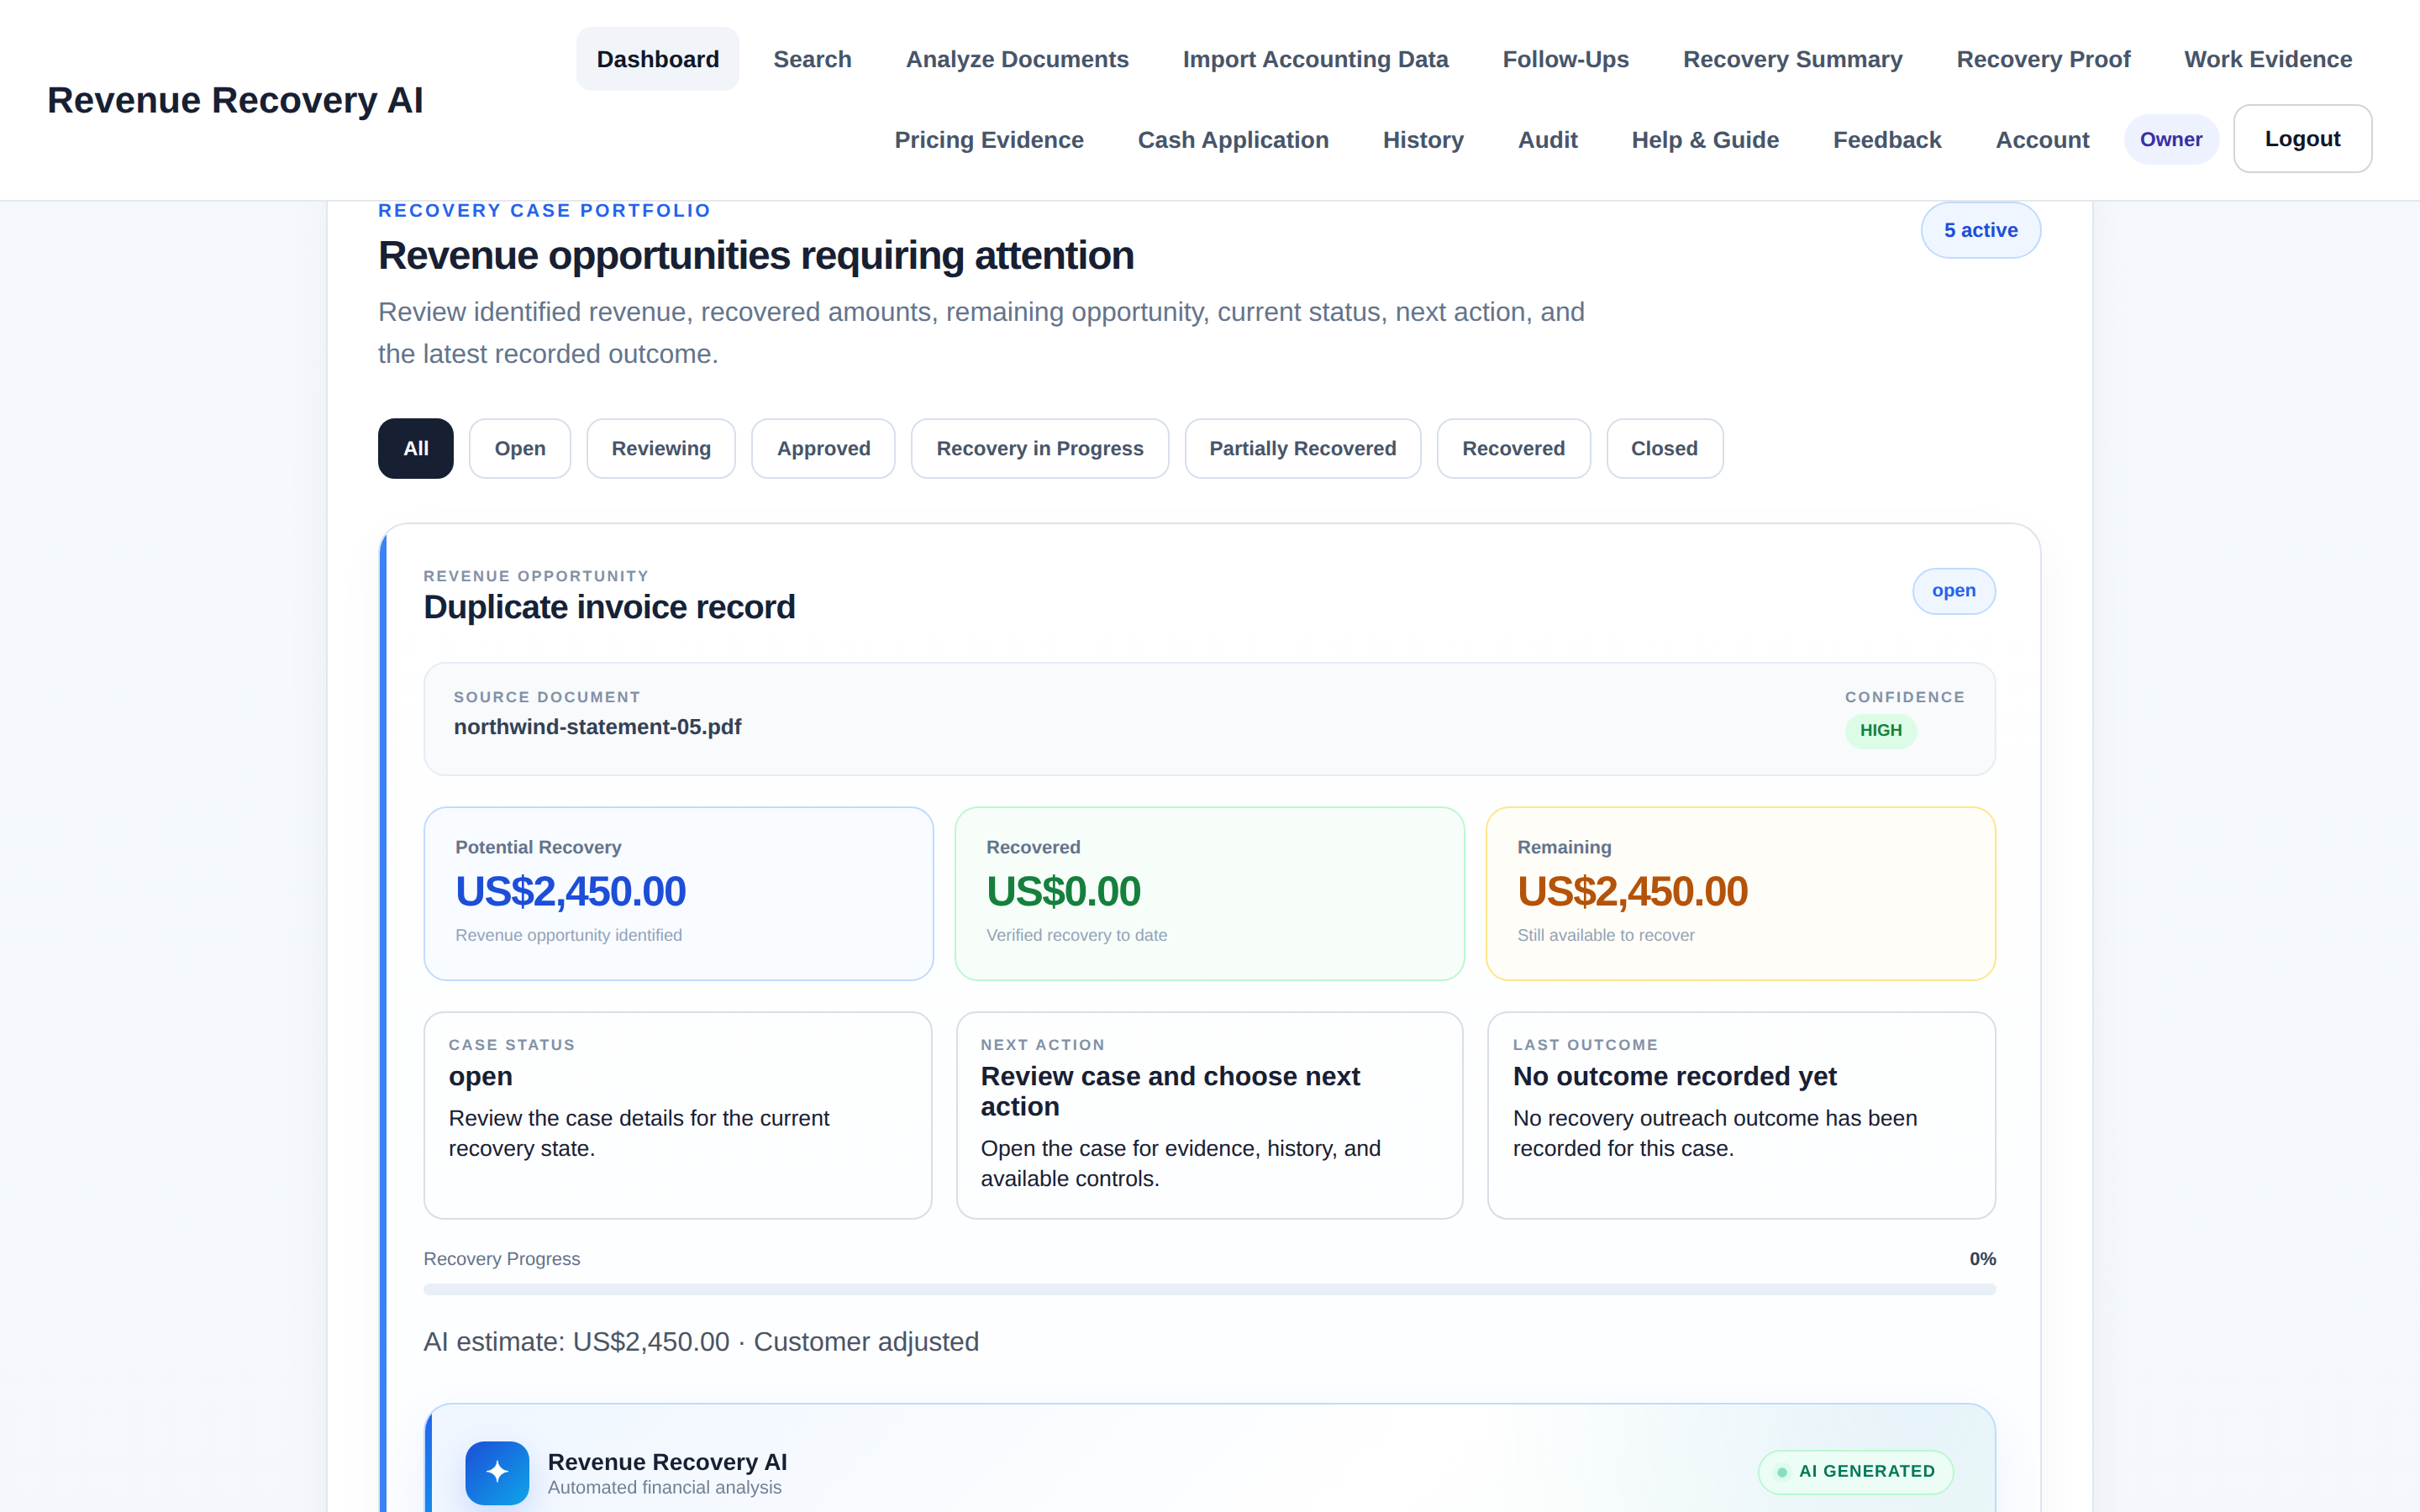The width and height of the screenshot is (2420, 1512).
Task: Open Import Accounting Data
Action: click(1315, 59)
